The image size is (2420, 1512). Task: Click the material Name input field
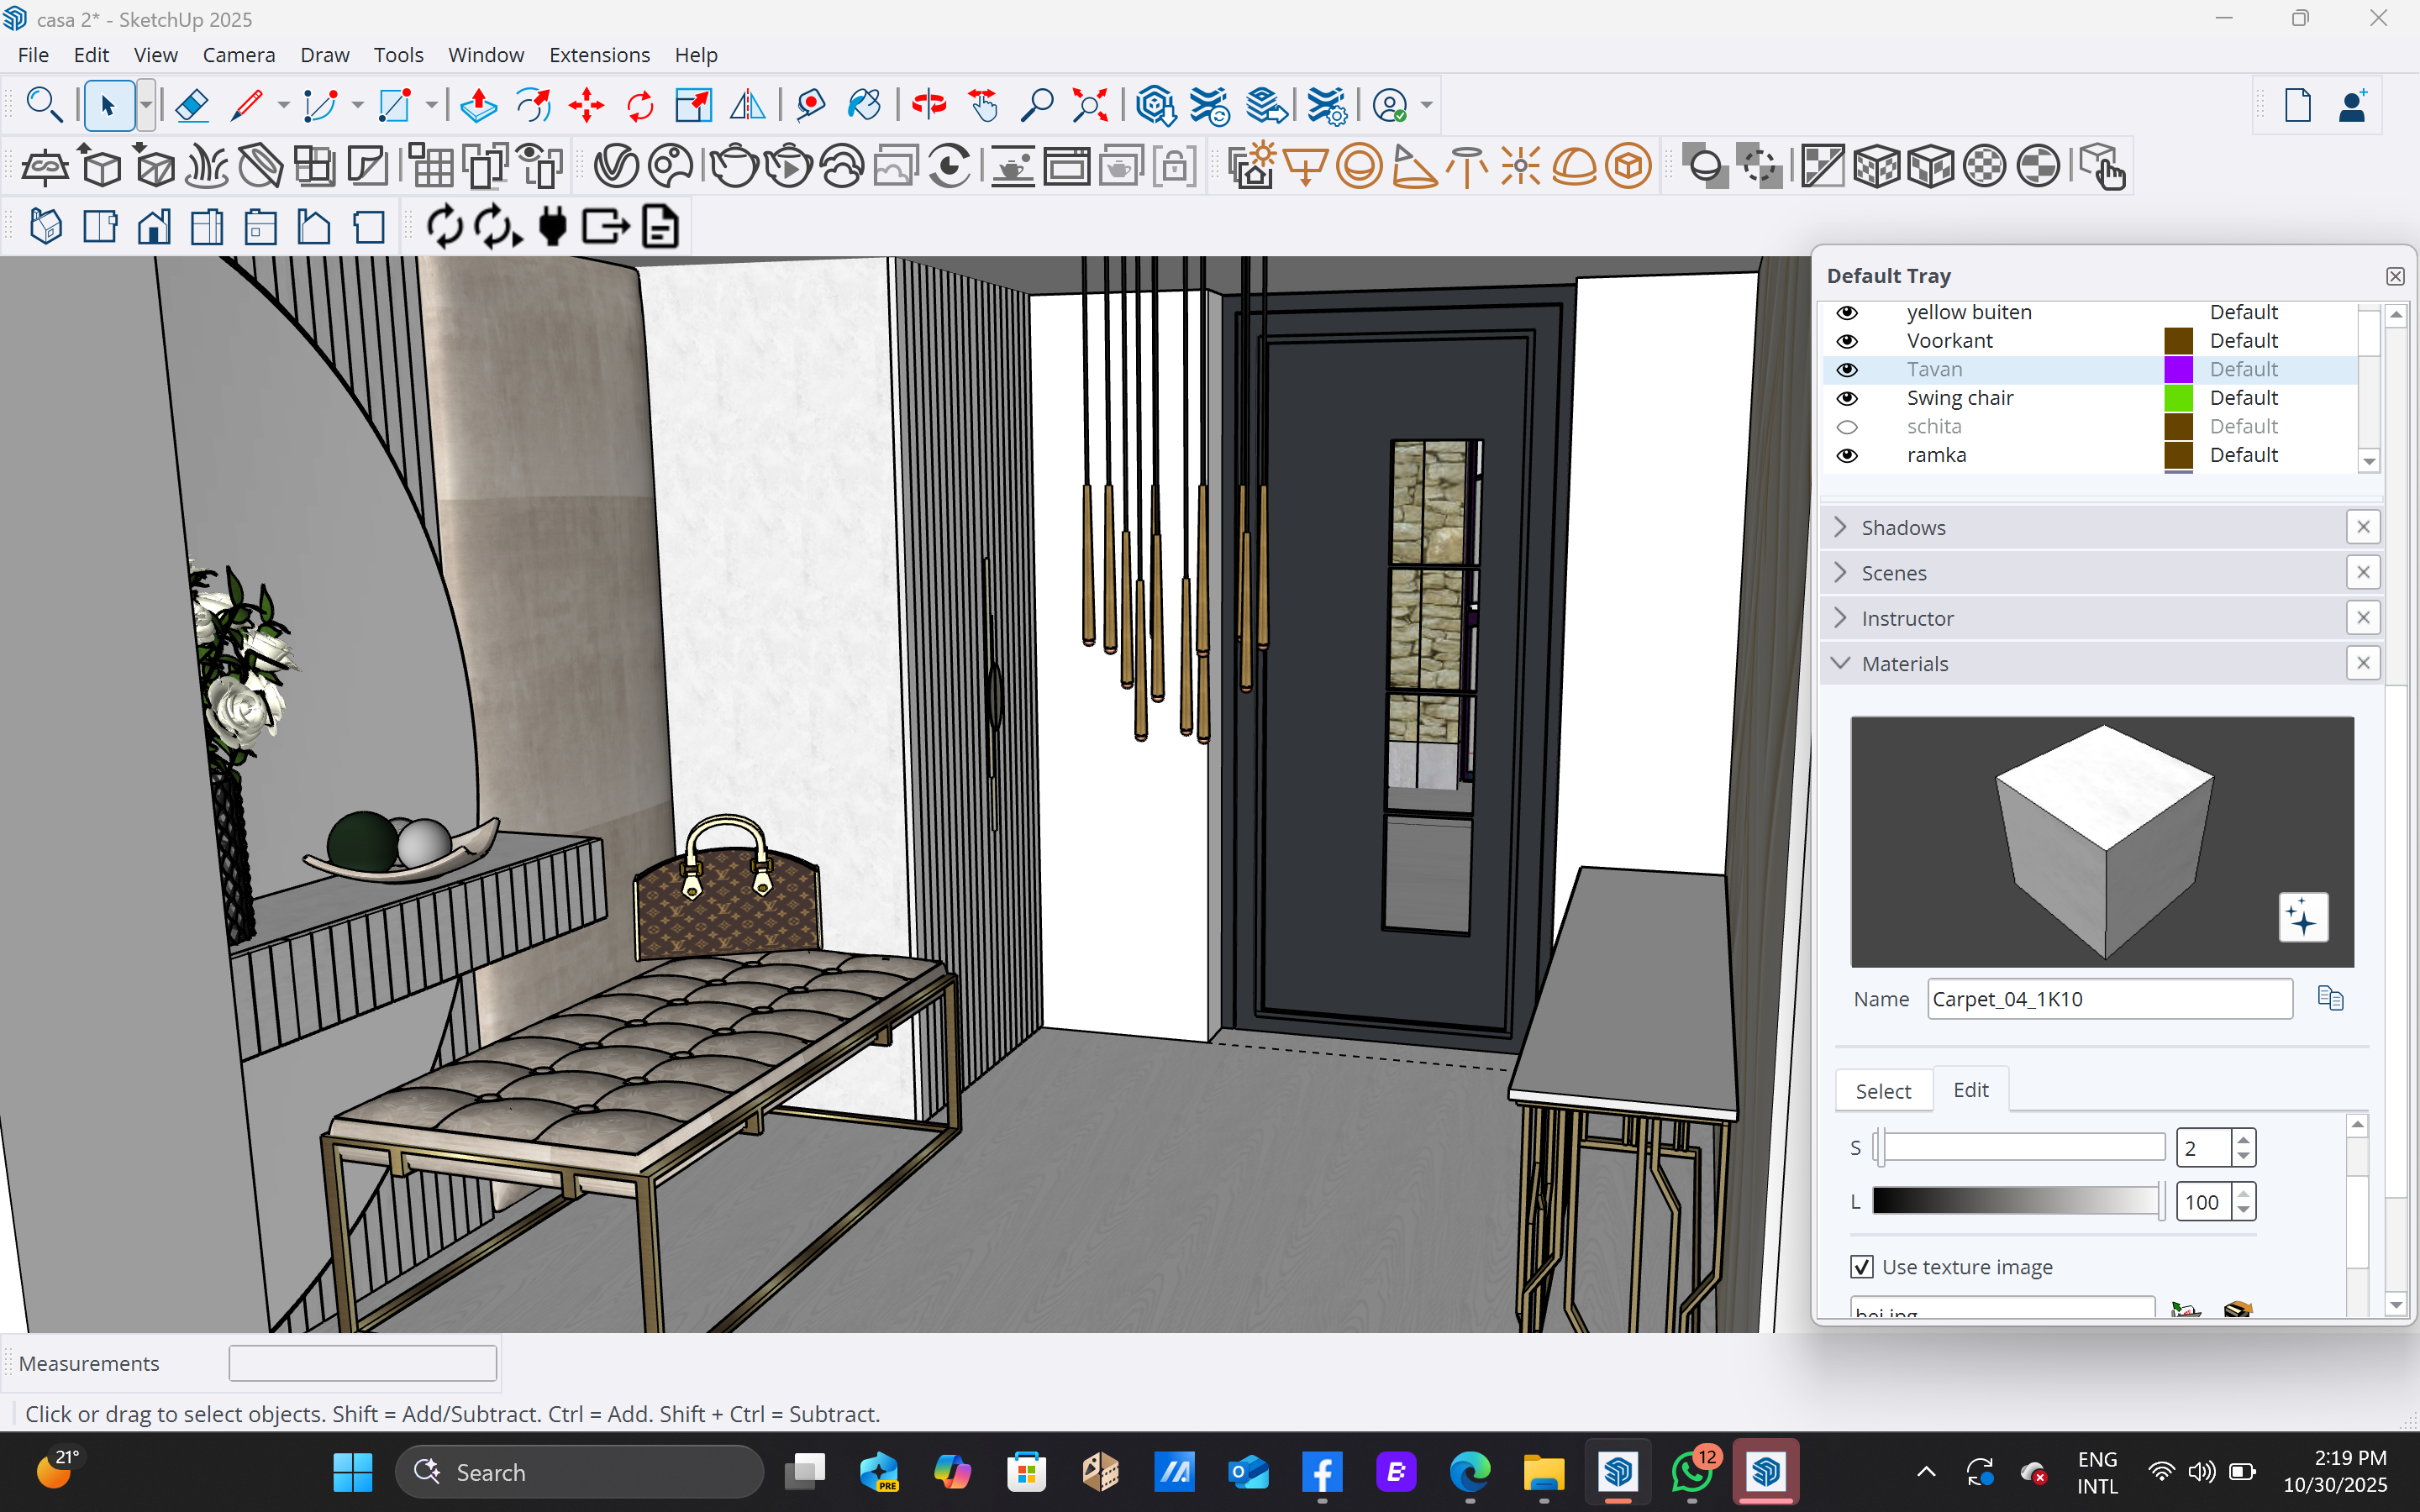point(2108,999)
